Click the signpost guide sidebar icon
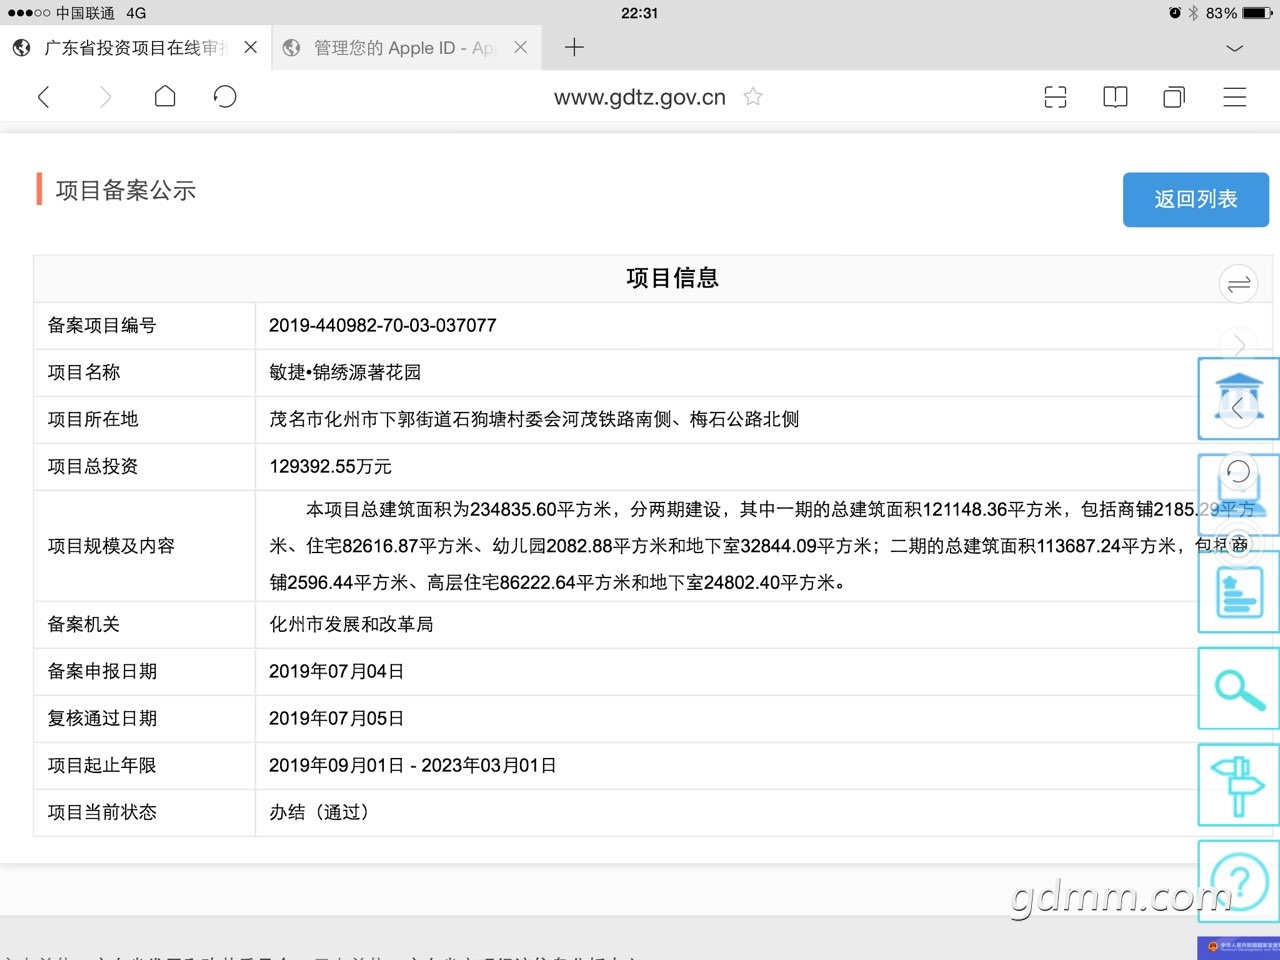The height and width of the screenshot is (960, 1280). click(1239, 786)
